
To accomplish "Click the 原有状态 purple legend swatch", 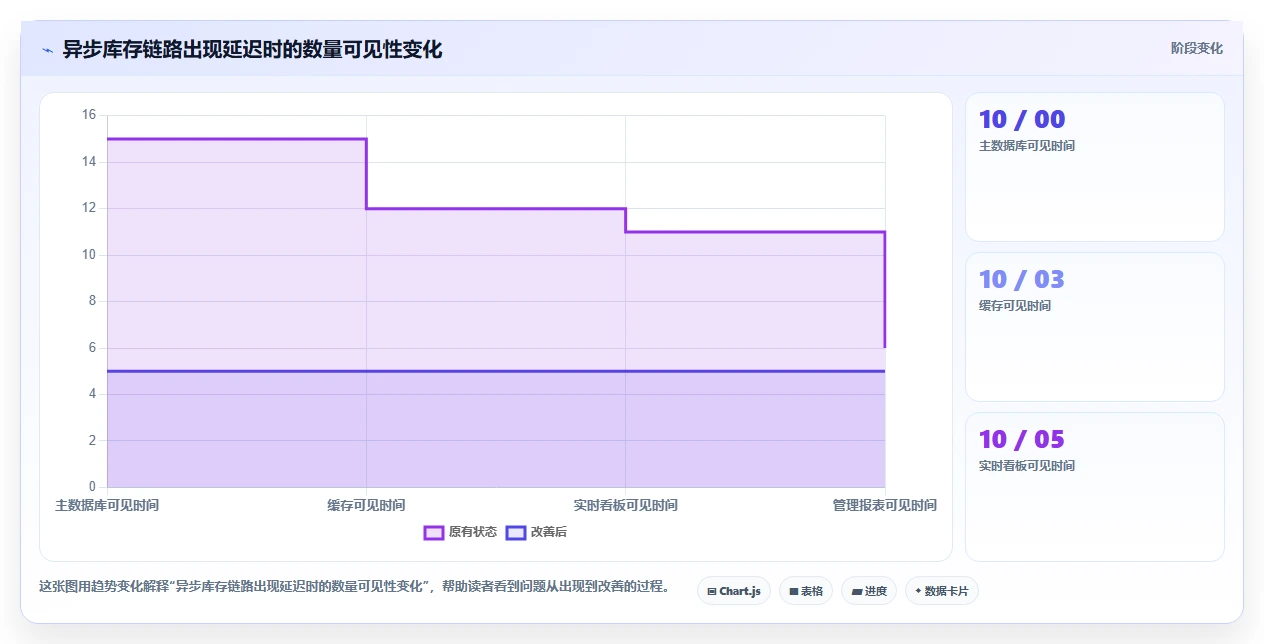I will click(434, 532).
